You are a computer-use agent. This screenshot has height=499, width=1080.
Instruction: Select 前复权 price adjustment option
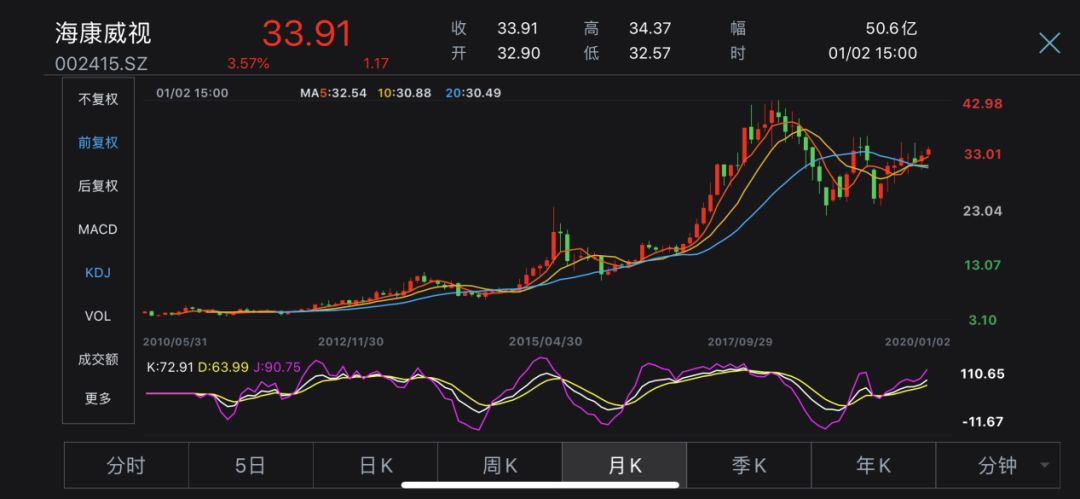click(98, 142)
